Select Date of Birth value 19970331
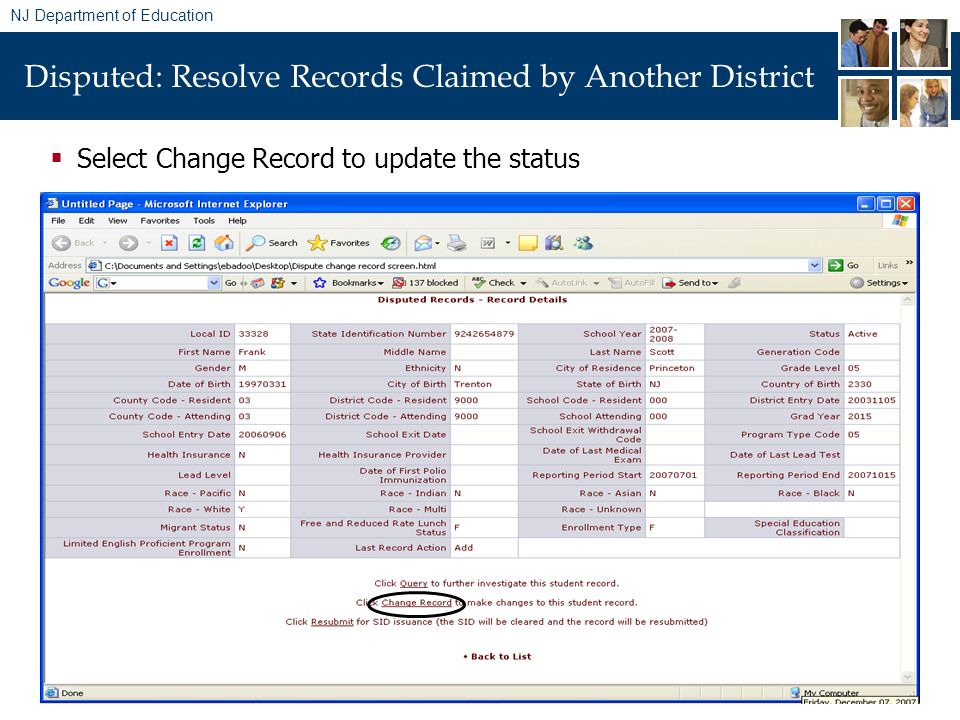Screen dimensions: 960x720 pyautogui.click(x=262, y=384)
